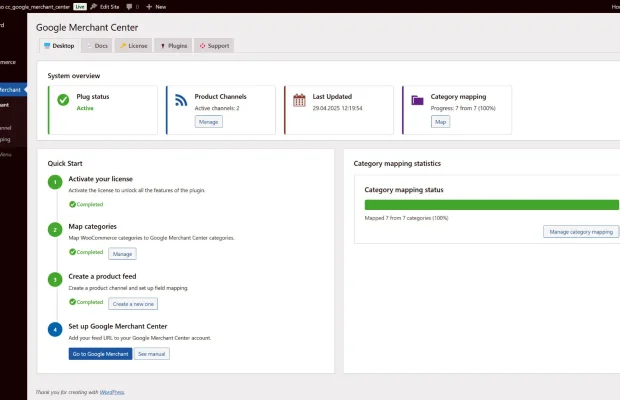Click New in the admin bar
The height and width of the screenshot is (400, 620).
tap(156, 7)
